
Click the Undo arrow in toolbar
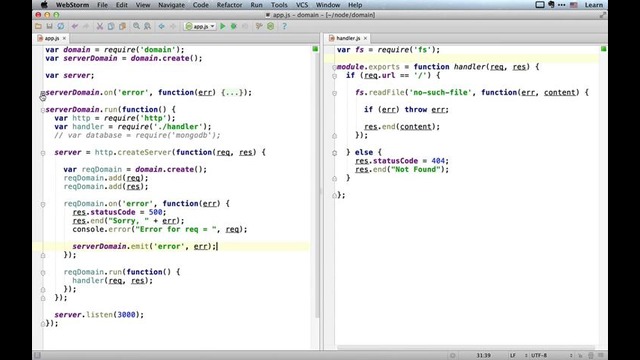tap(75, 26)
